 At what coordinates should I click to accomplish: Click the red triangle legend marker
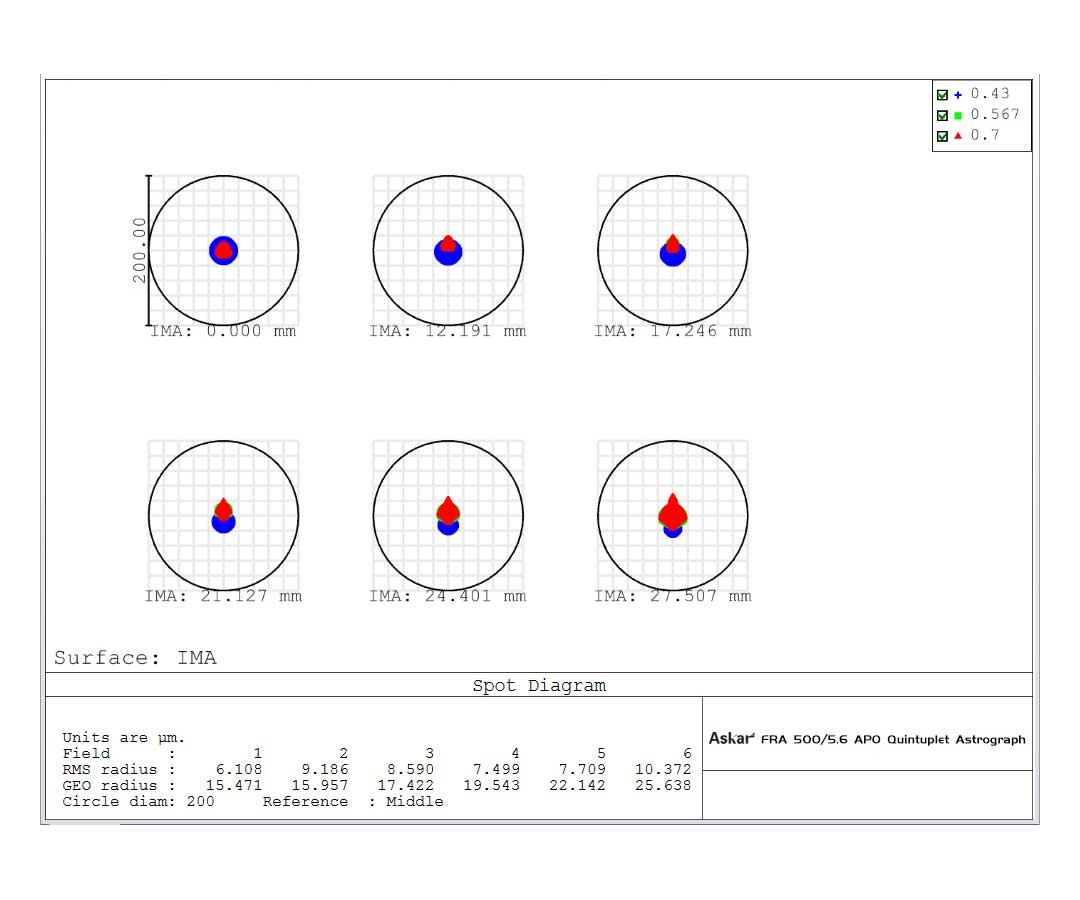958,136
